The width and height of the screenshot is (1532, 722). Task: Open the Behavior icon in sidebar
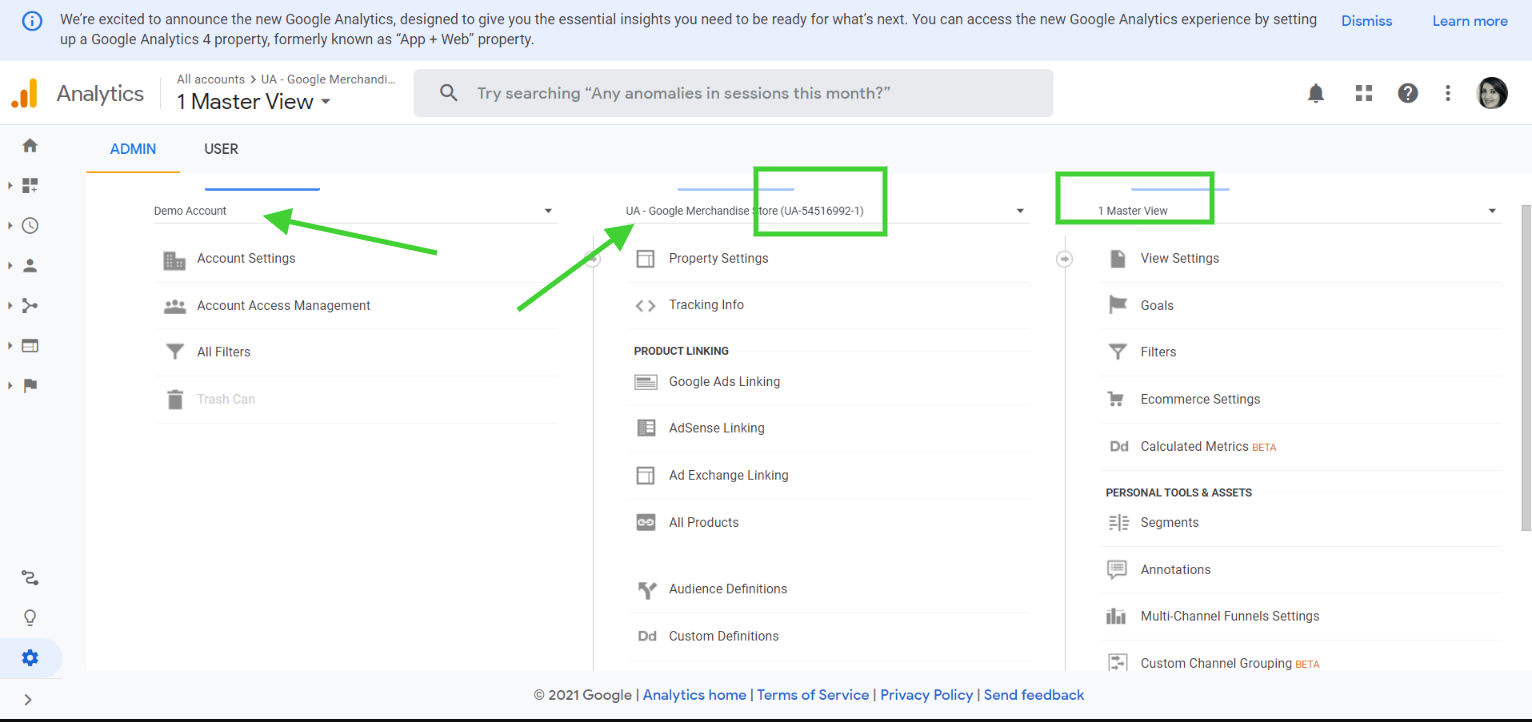30,345
